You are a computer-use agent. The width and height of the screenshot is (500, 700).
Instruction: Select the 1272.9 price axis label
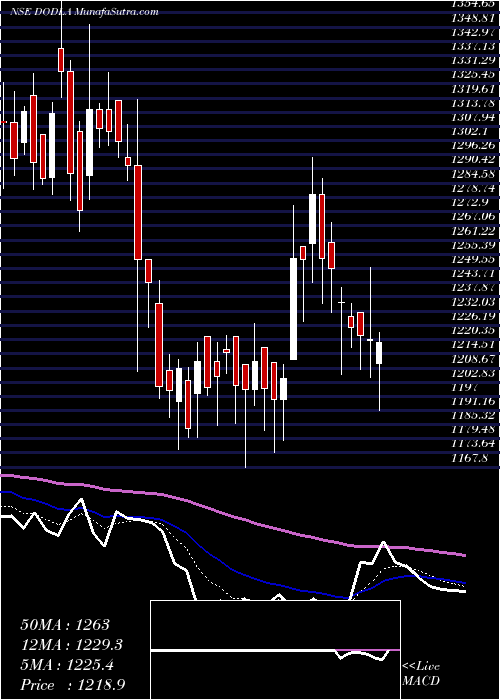point(471,203)
